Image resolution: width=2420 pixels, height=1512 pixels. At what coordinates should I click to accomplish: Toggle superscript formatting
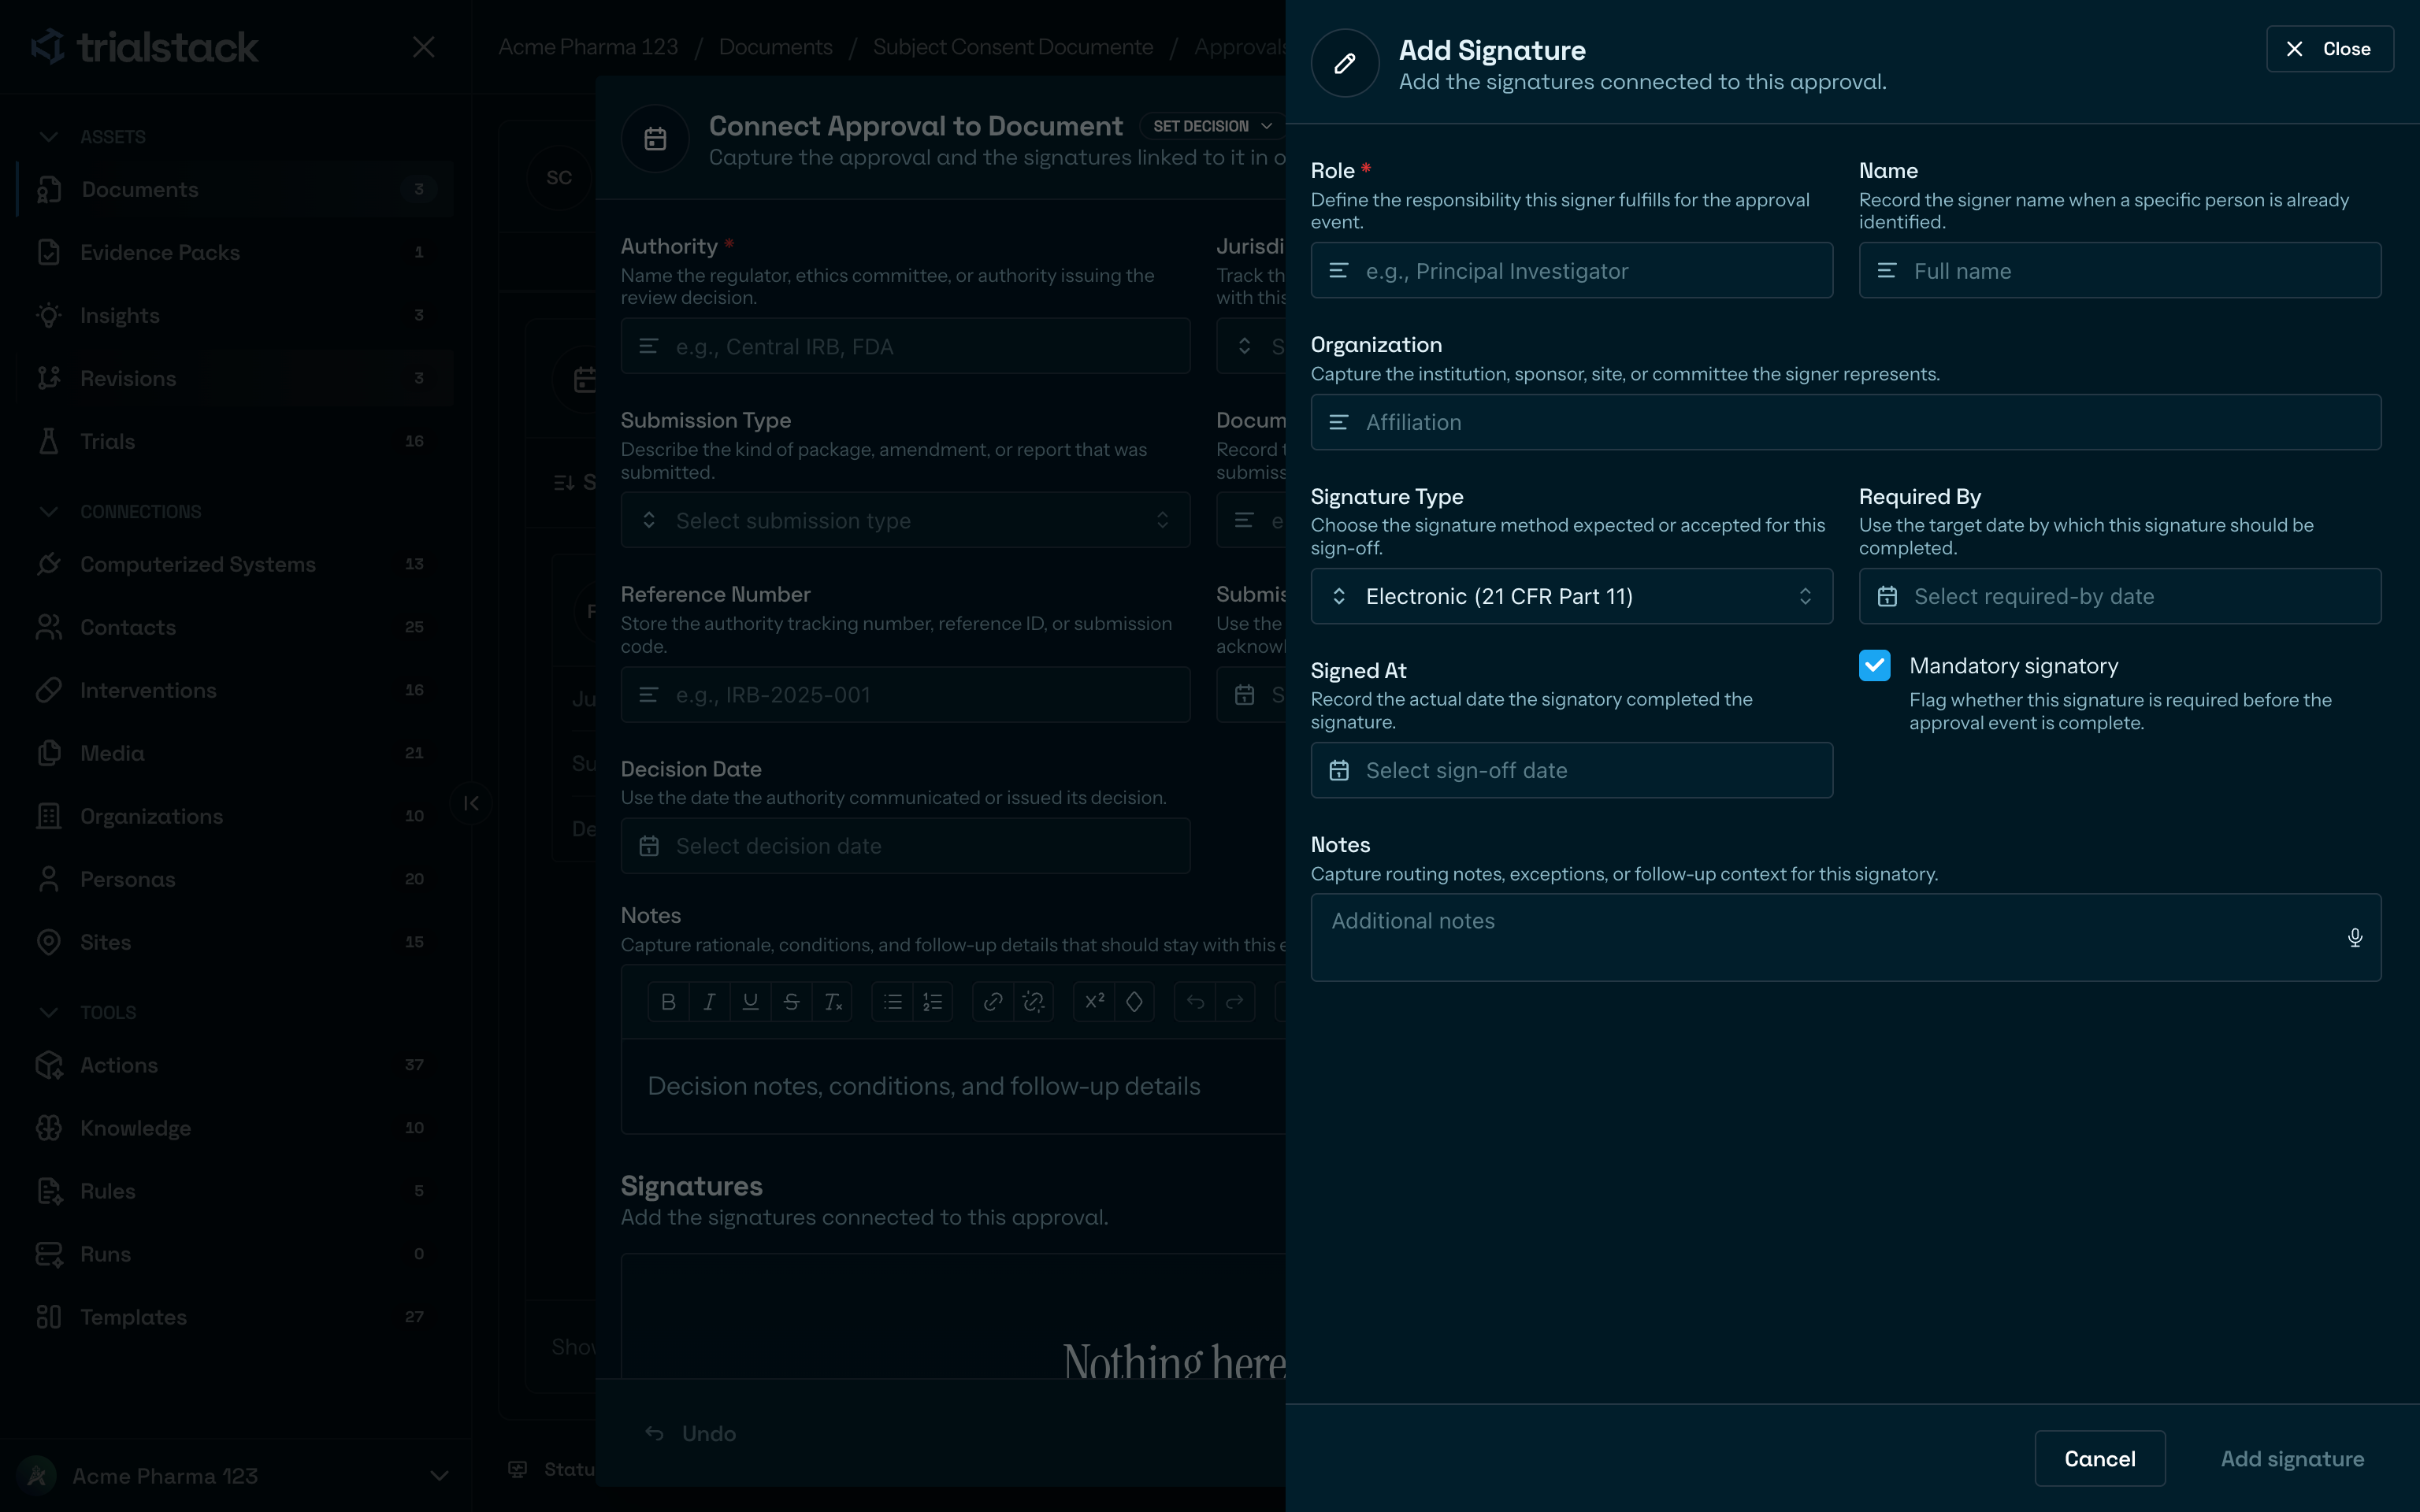1094,1002
